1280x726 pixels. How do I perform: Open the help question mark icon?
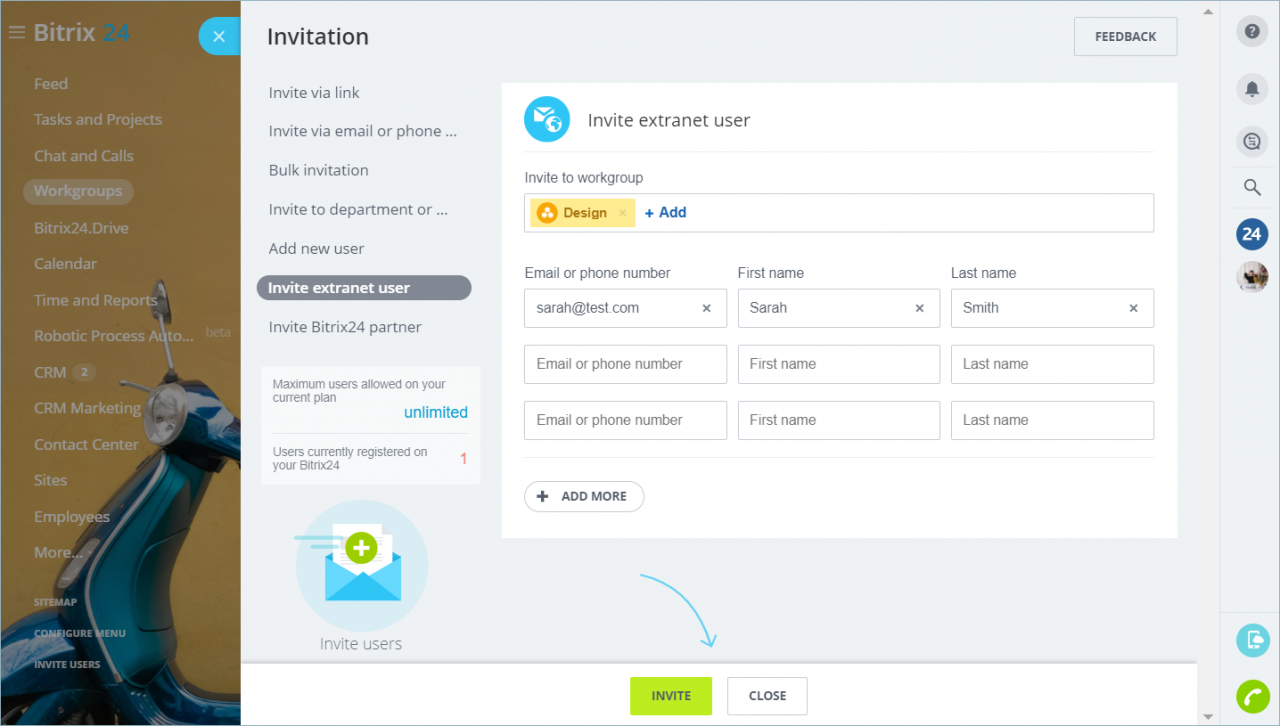(x=1252, y=32)
